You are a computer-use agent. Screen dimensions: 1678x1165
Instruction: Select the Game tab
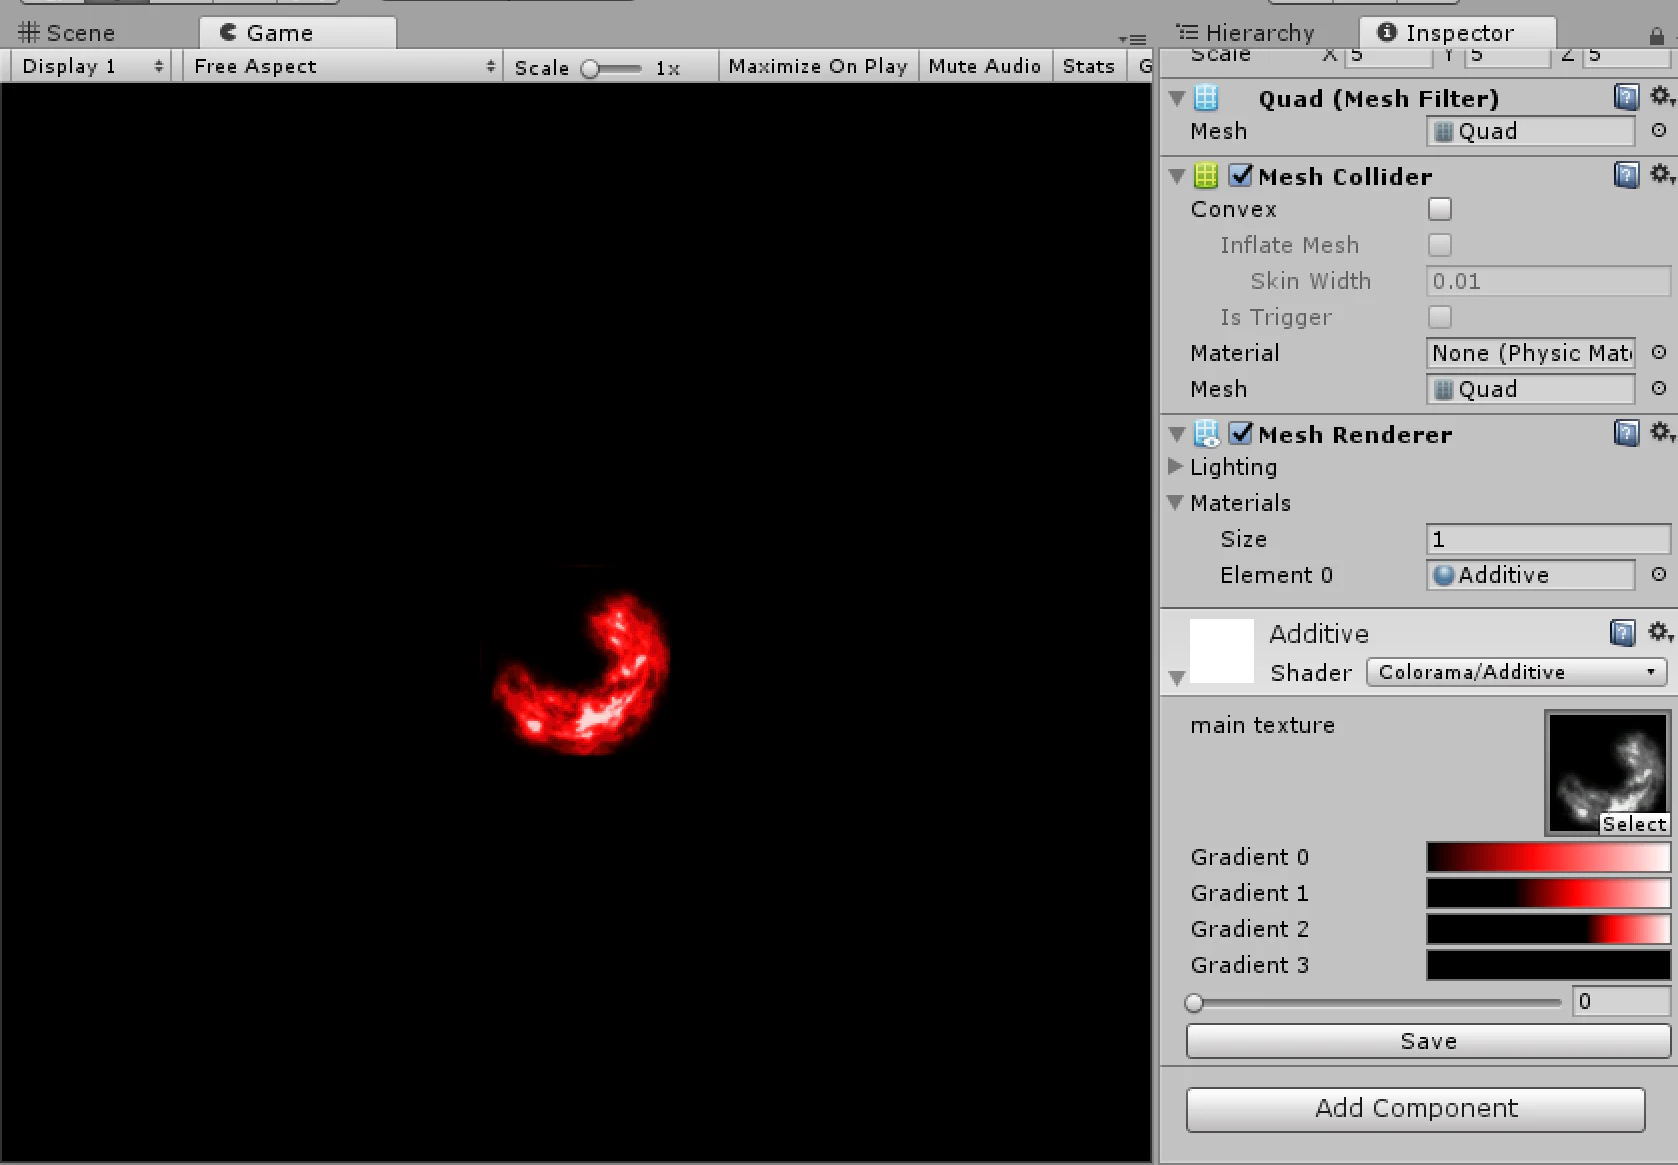click(x=298, y=33)
